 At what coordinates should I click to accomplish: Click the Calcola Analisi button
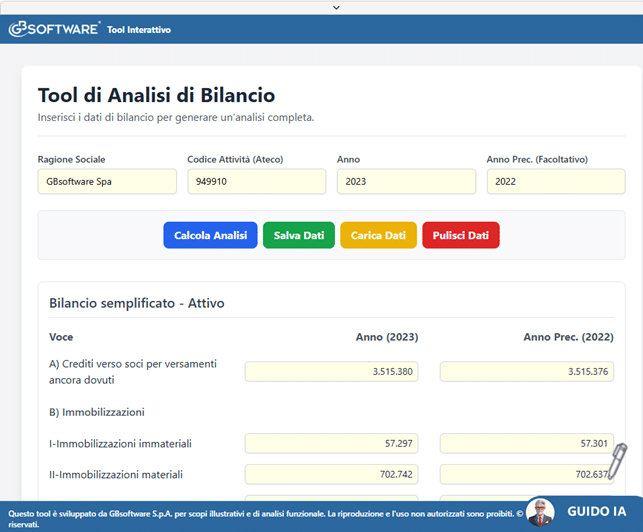[210, 235]
